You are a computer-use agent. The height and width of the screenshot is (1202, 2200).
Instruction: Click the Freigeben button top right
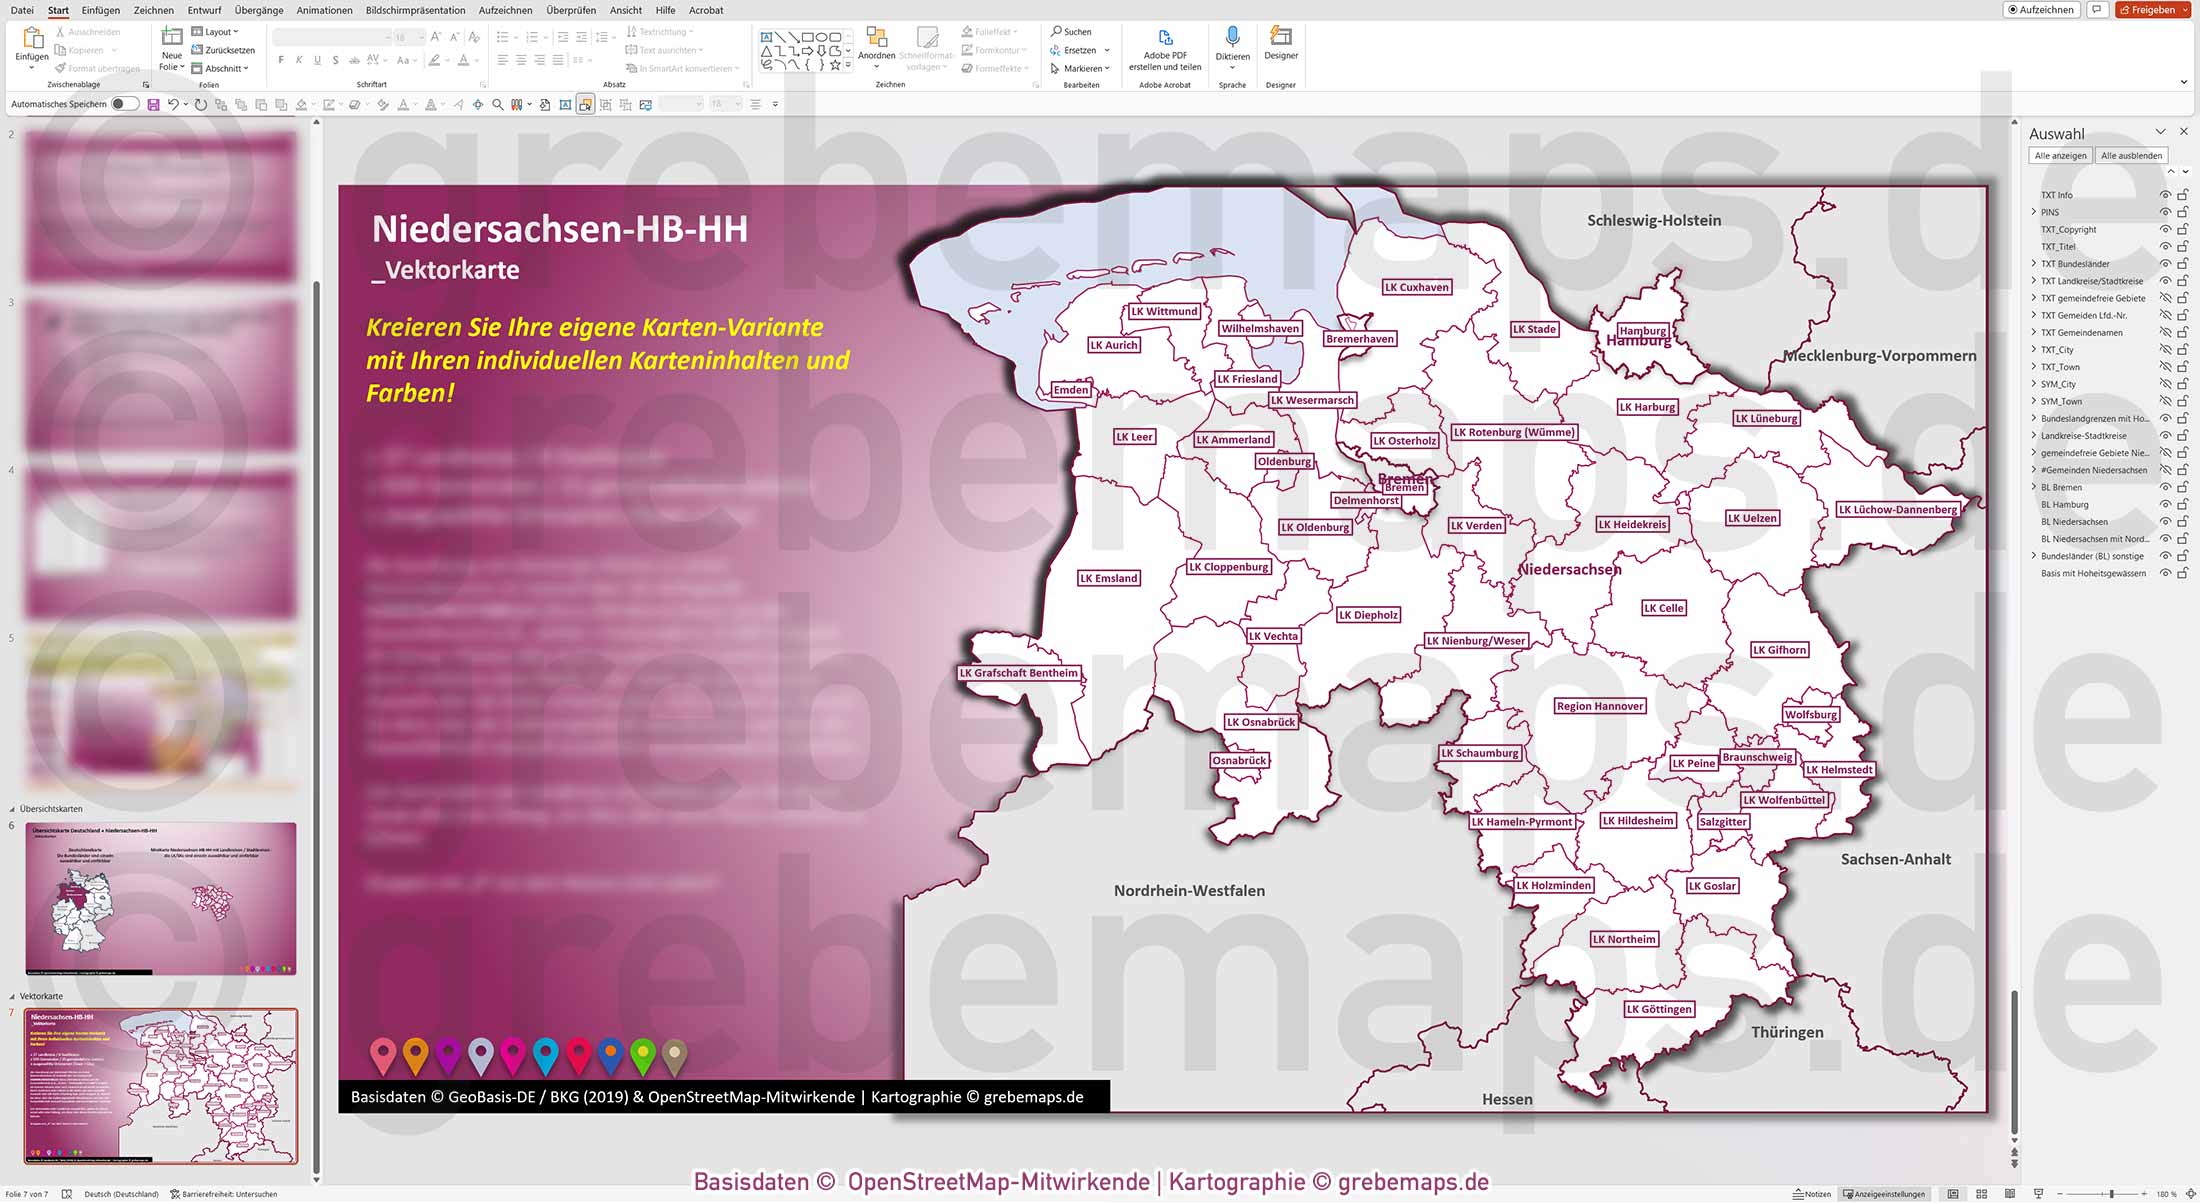click(x=2152, y=9)
